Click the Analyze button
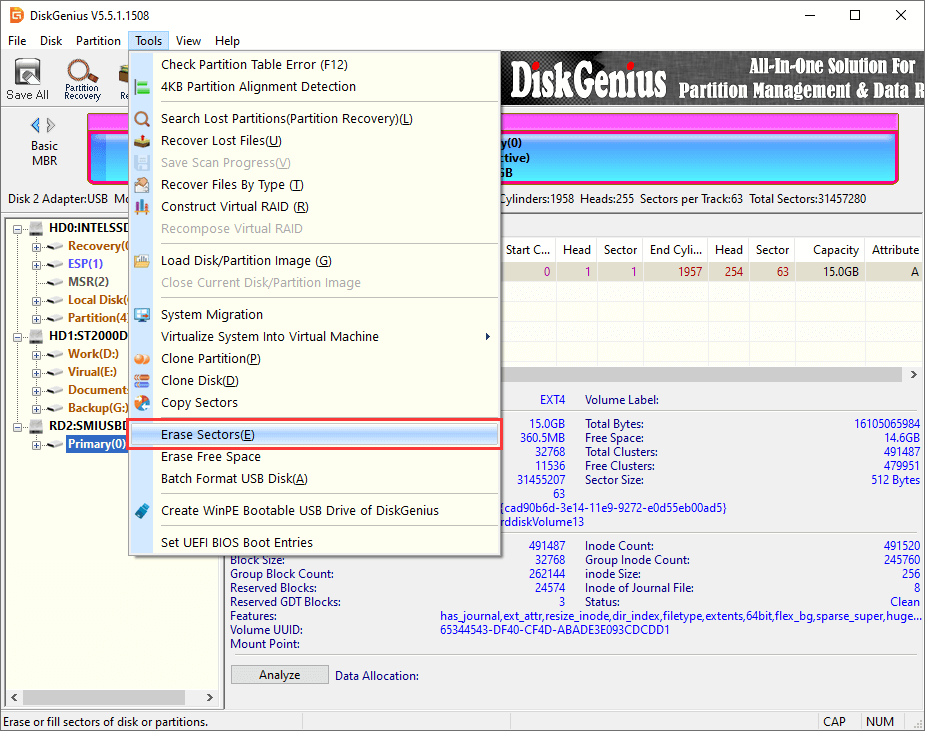The height and width of the screenshot is (731, 925). (x=280, y=675)
